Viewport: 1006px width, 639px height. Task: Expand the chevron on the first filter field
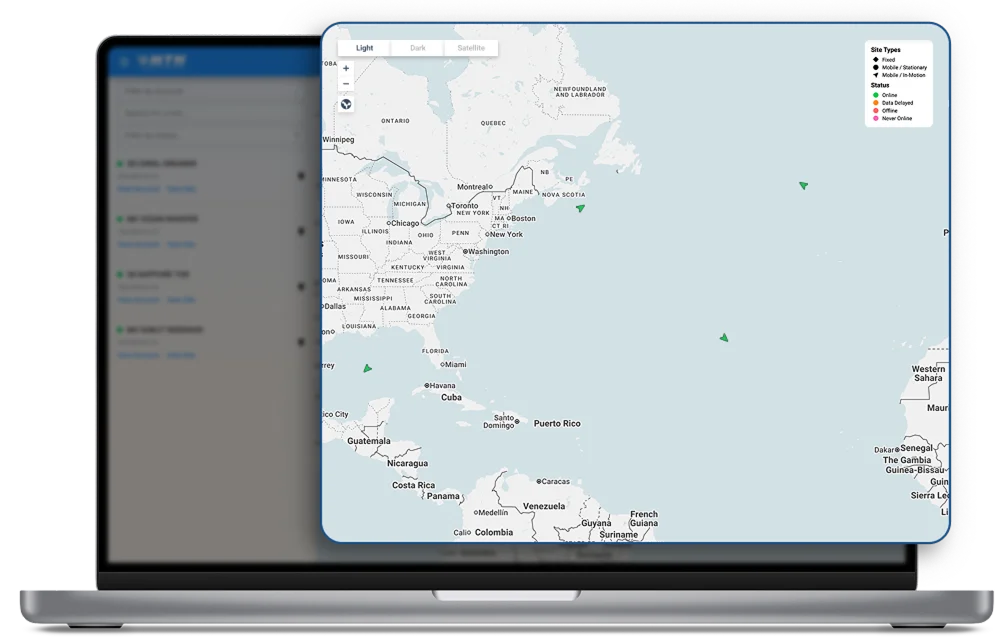tap(296, 92)
